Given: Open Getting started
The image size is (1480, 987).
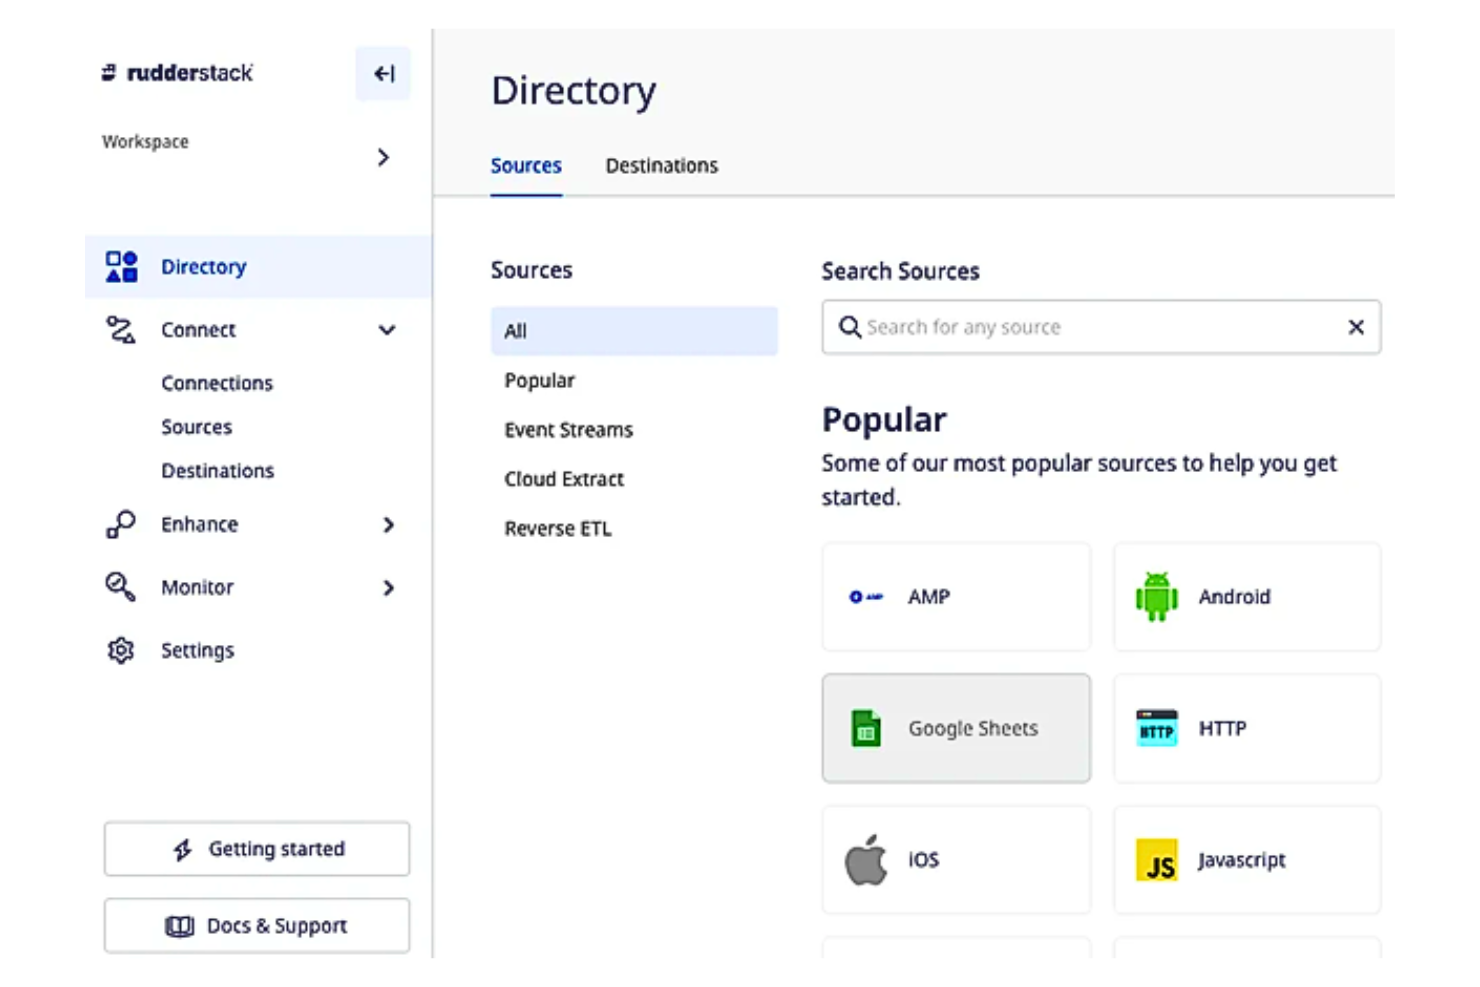Looking at the screenshot, I should point(256,848).
